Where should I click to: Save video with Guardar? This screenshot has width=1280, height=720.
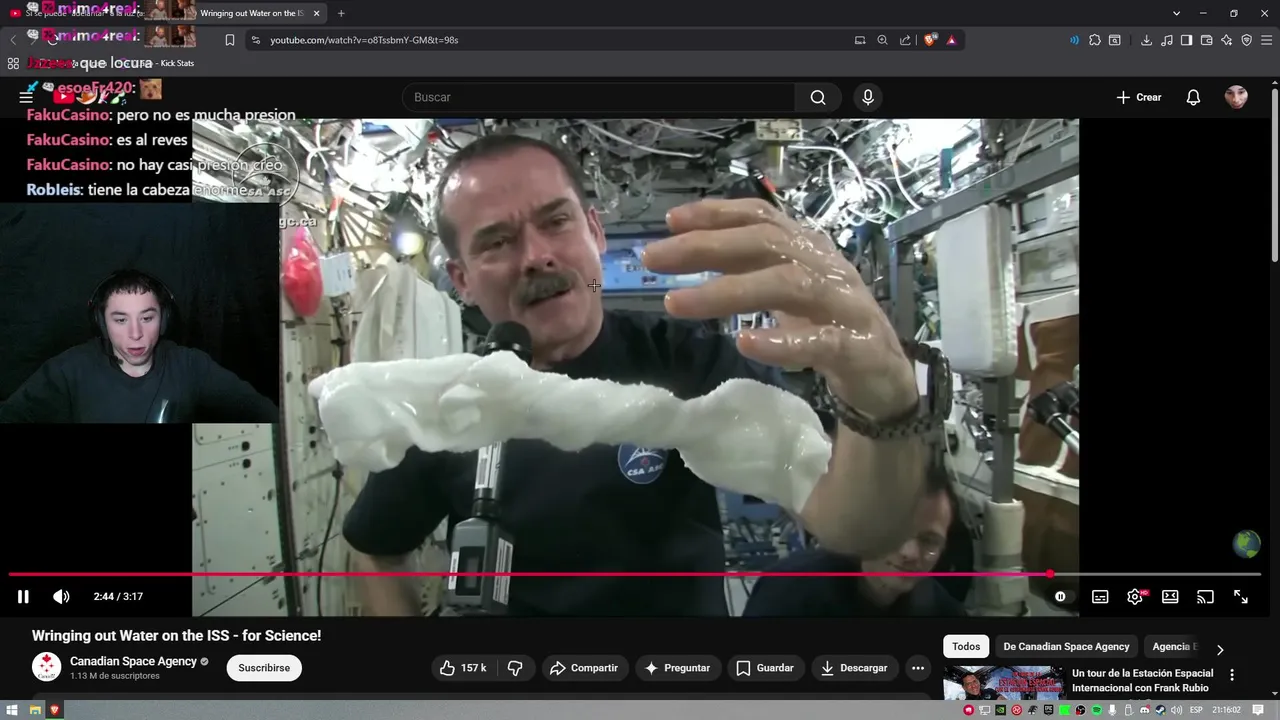coord(765,668)
